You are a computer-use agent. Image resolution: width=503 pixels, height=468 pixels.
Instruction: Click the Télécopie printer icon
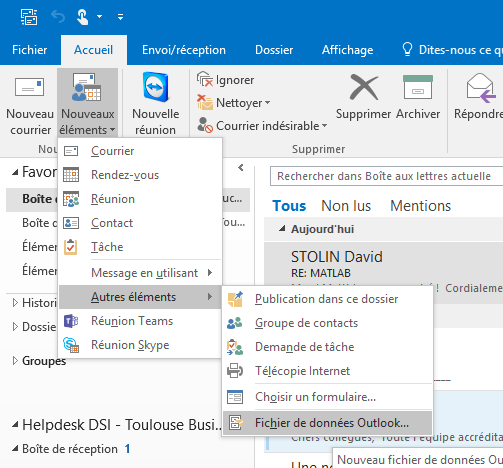[x=235, y=371]
